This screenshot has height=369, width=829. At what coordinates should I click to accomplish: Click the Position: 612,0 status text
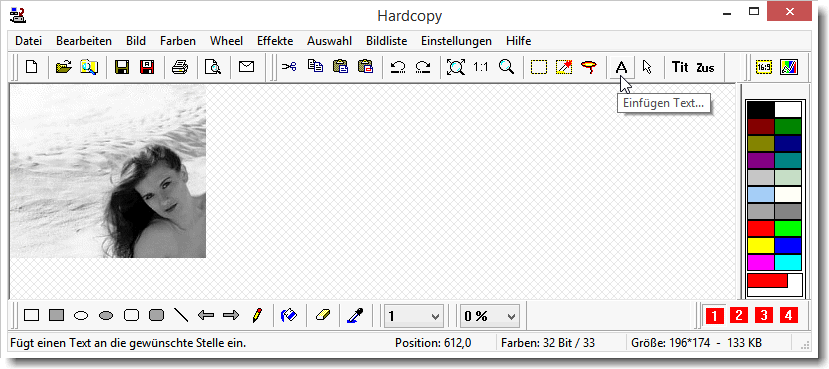click(433, 343)
